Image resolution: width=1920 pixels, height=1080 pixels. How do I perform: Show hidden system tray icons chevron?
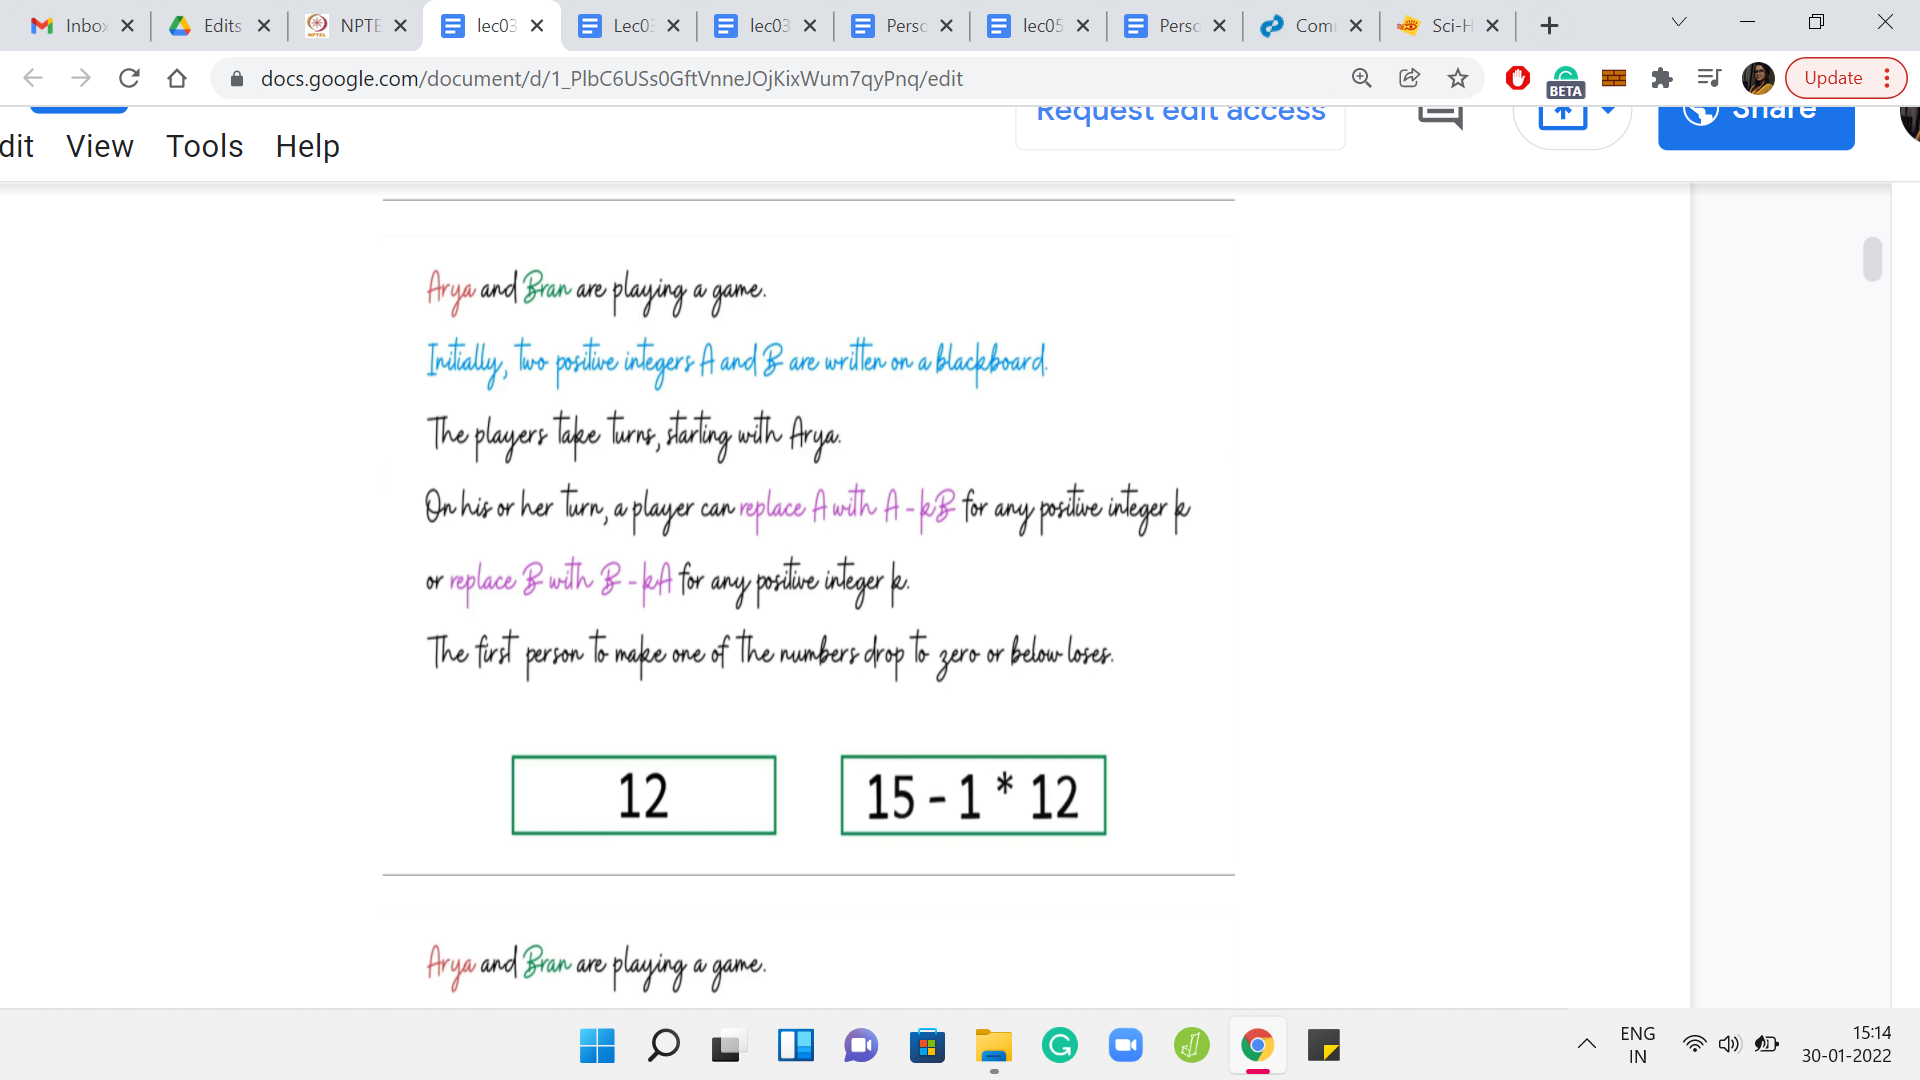click(1587, 1045)
